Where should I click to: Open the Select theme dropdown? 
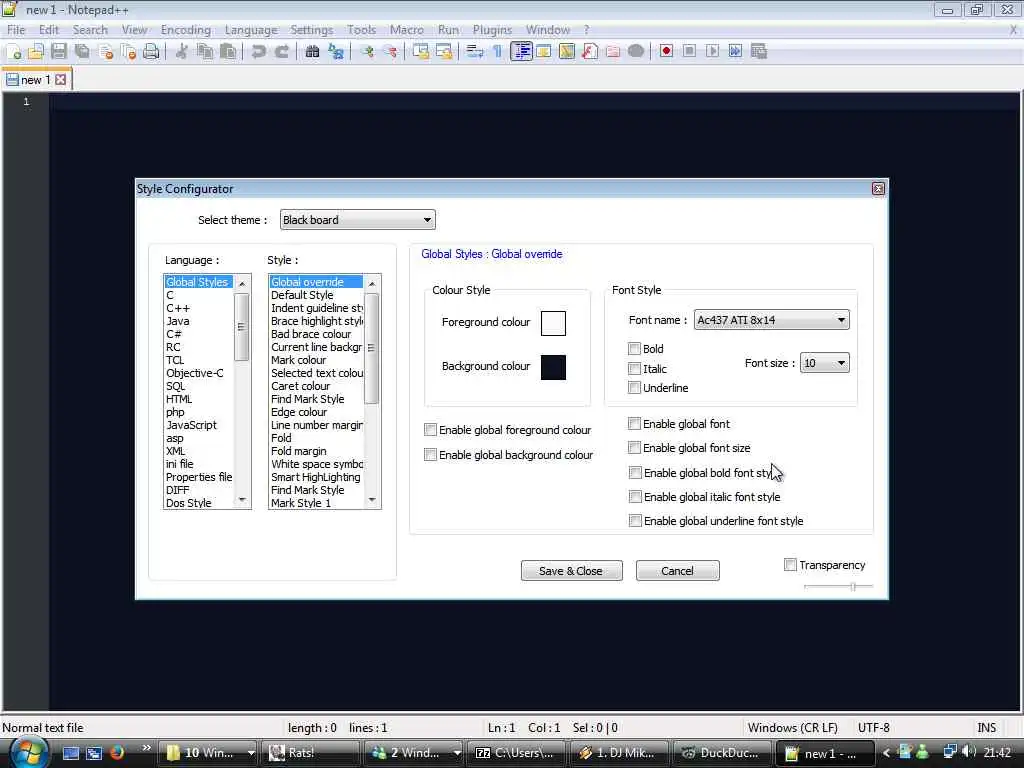tap(358, 220)
